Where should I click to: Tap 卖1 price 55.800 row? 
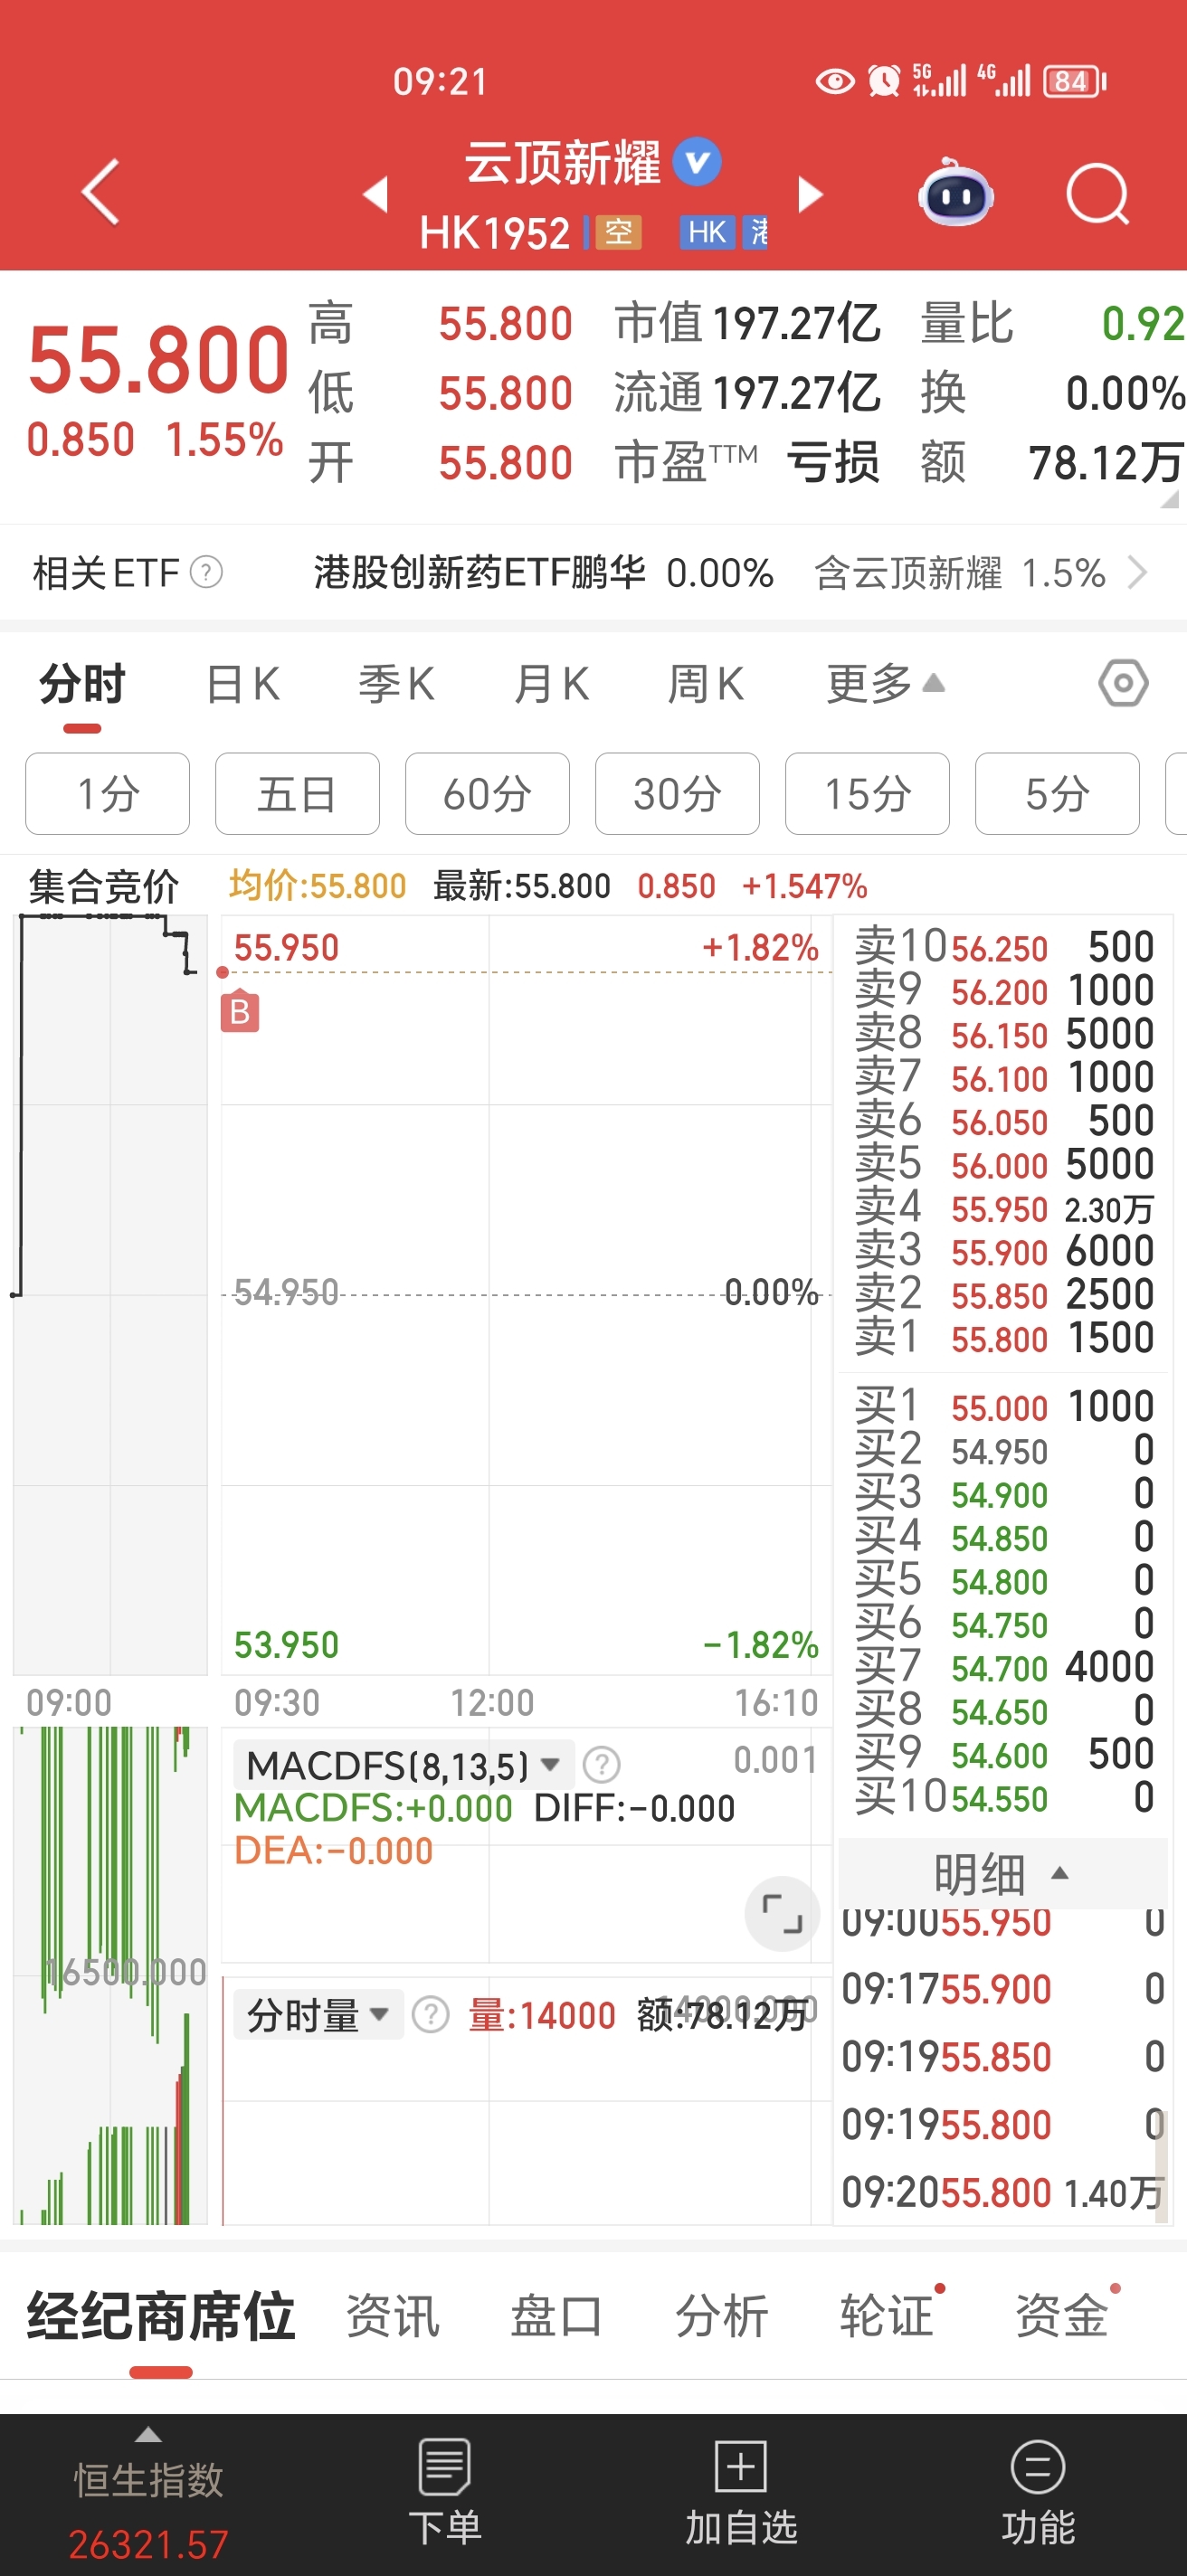[x=1003, y=1337]
